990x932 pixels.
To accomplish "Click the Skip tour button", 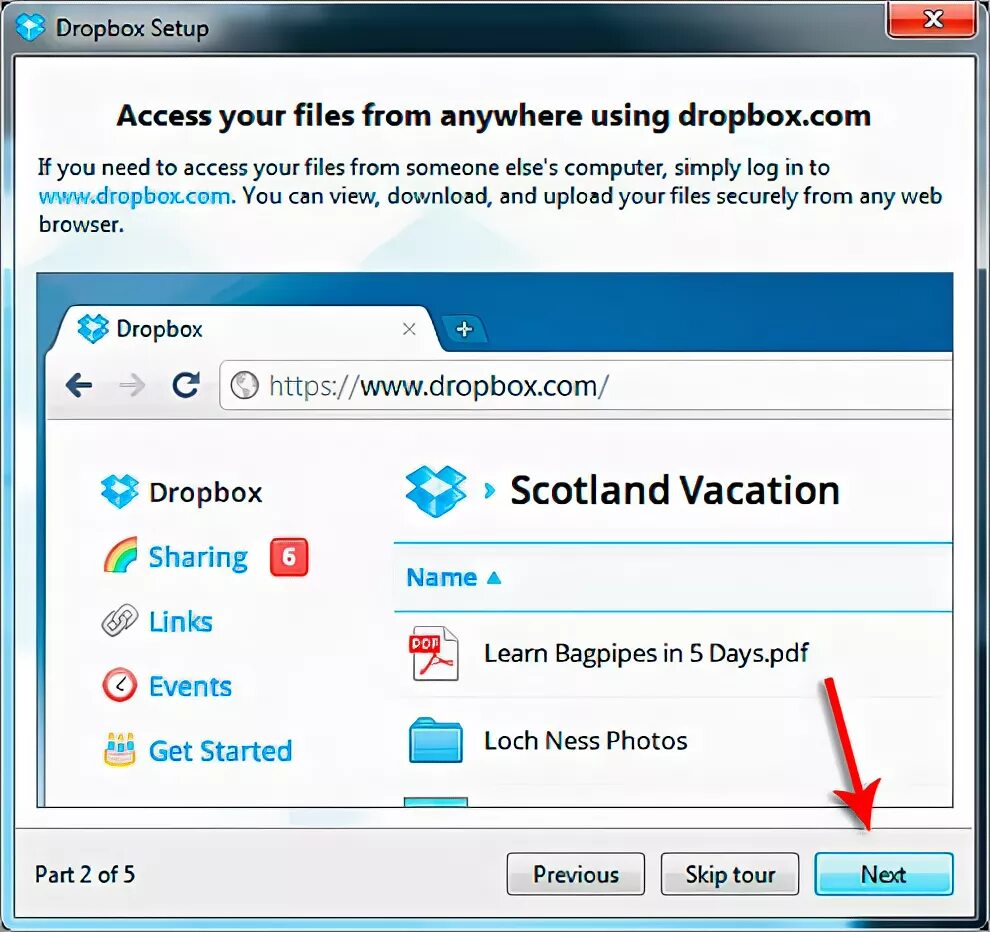I will point(730,874).
